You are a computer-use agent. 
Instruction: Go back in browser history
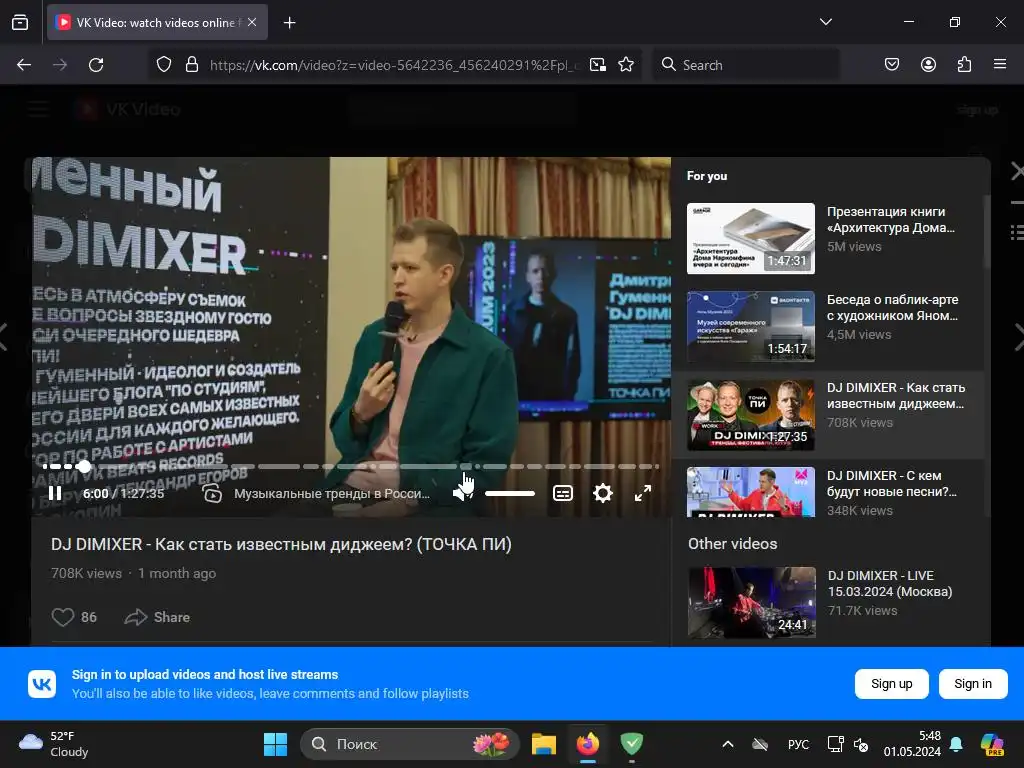pos(24,65)
